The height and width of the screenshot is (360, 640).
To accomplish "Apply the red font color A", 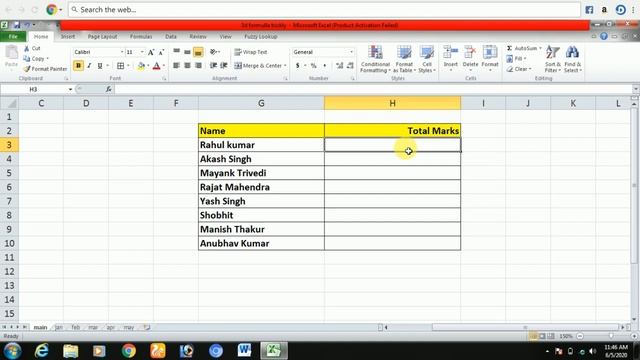I will [x=156, y=66].
